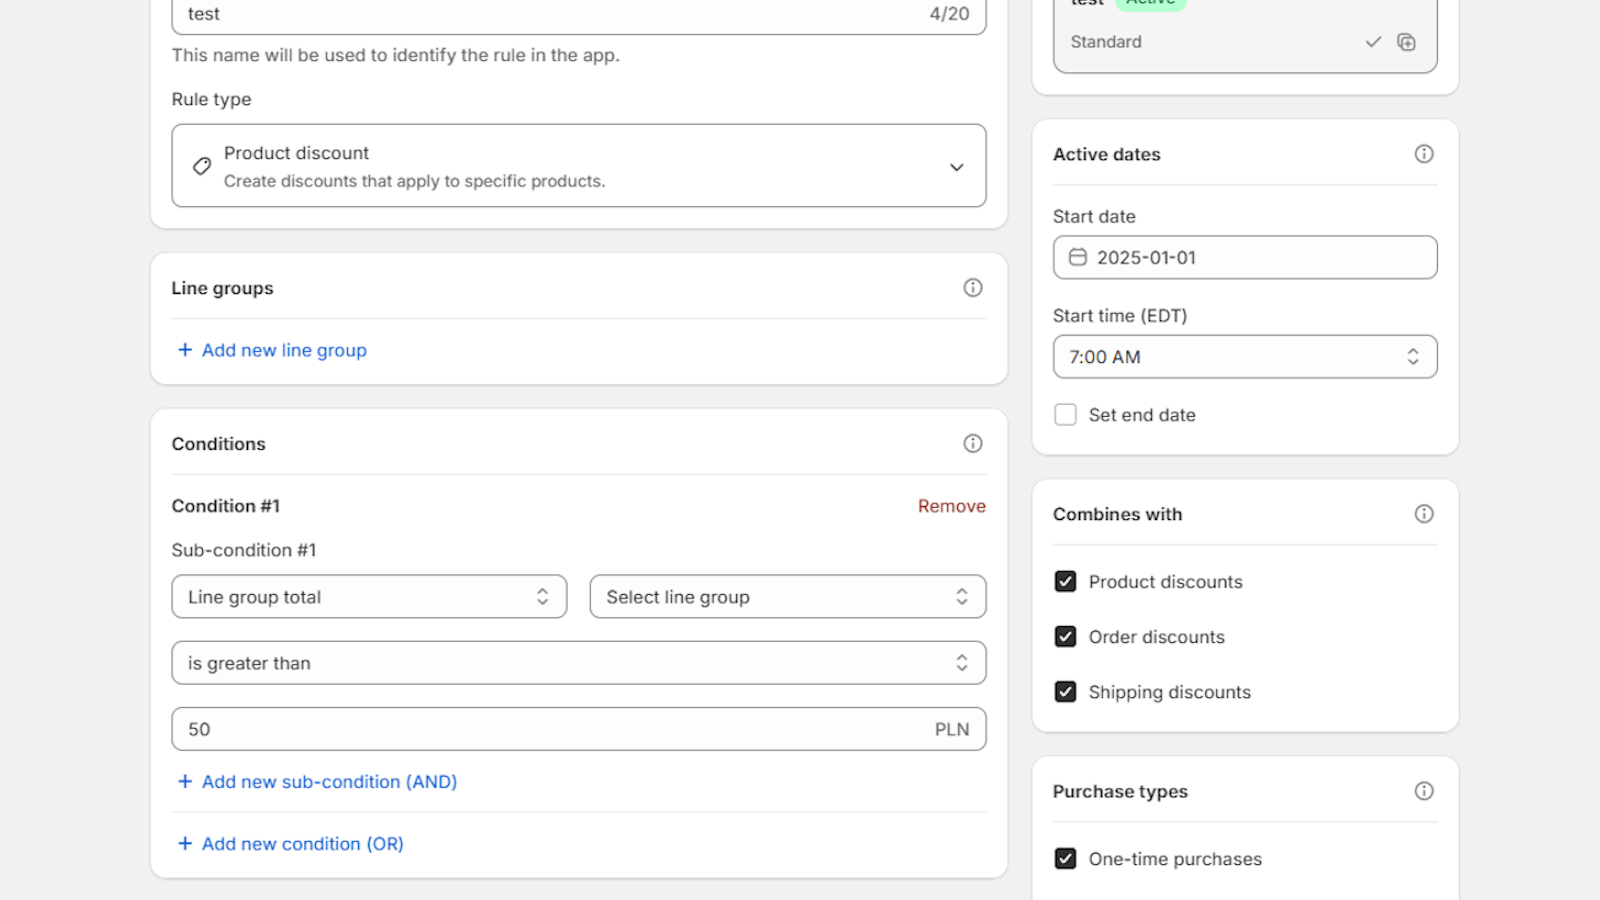The image size is (1600, 900).
Task: Uncheck One-time purchases option
Action: (x=1066, y=859)
